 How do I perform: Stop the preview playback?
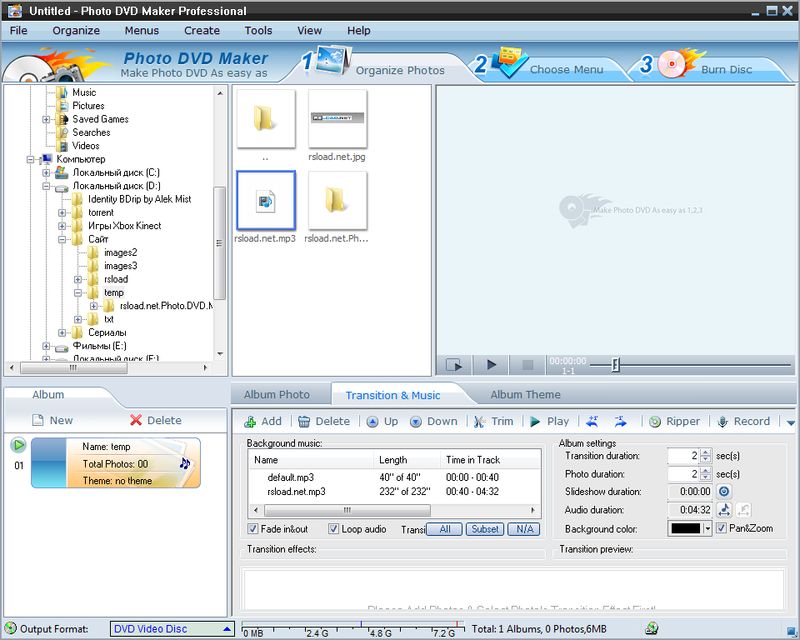pyautogui.click(x=528, y=365)
